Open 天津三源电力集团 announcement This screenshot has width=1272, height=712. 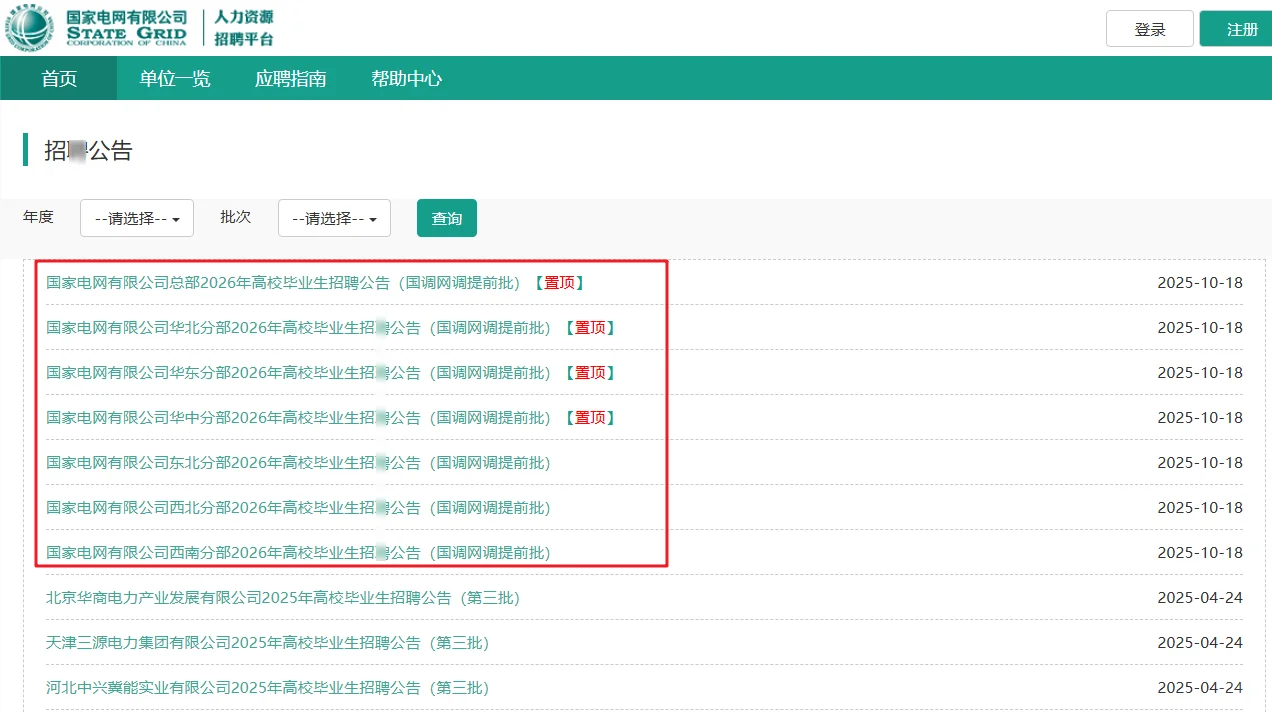coord(268,643)
